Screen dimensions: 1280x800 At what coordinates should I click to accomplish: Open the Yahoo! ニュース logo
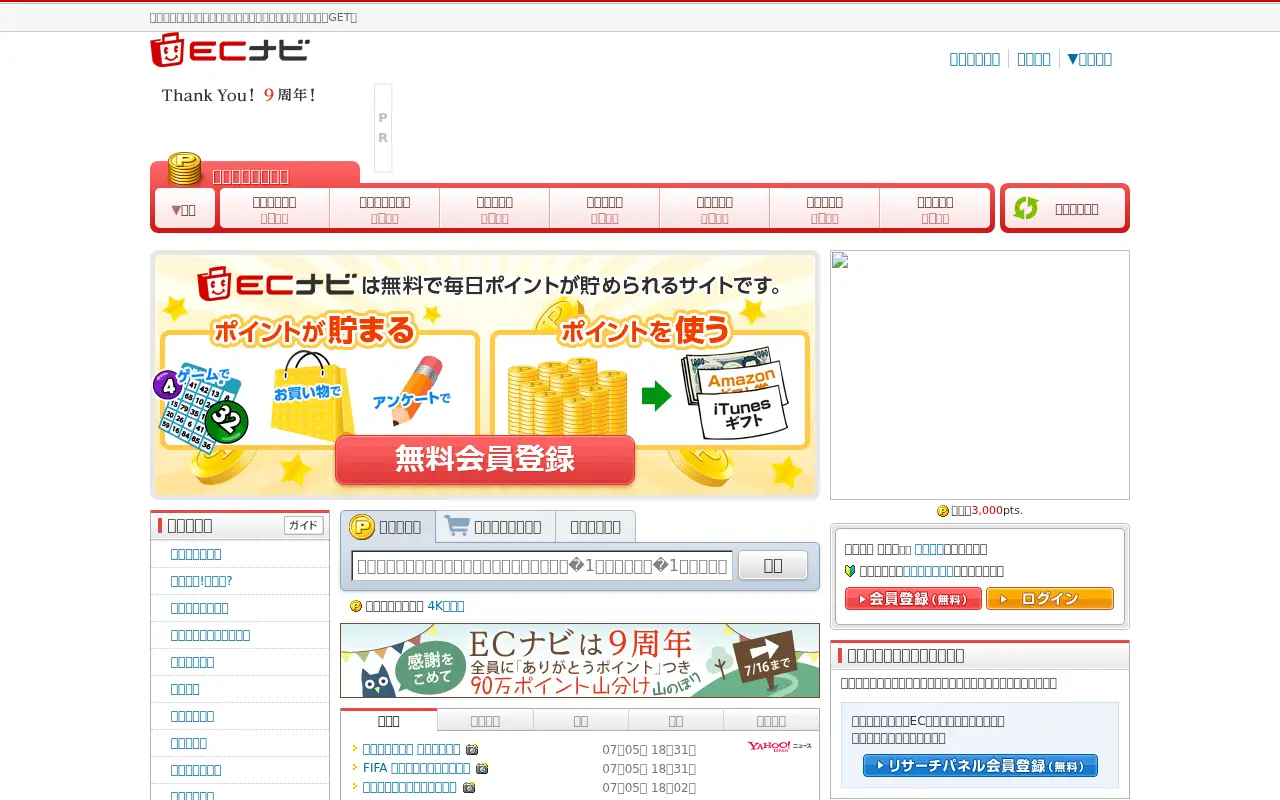click(x=779, y=746)
